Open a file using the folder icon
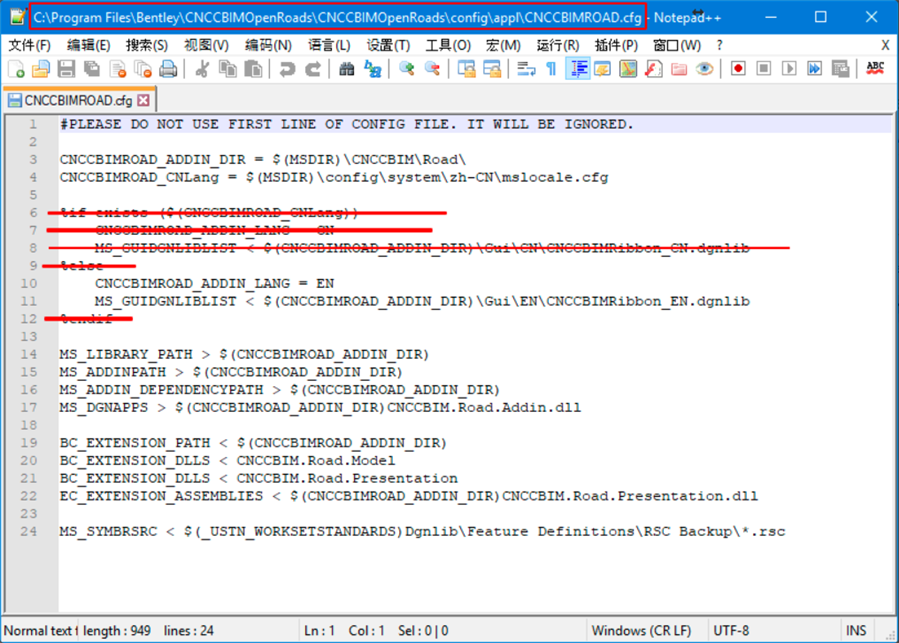 tap(41, 69)
